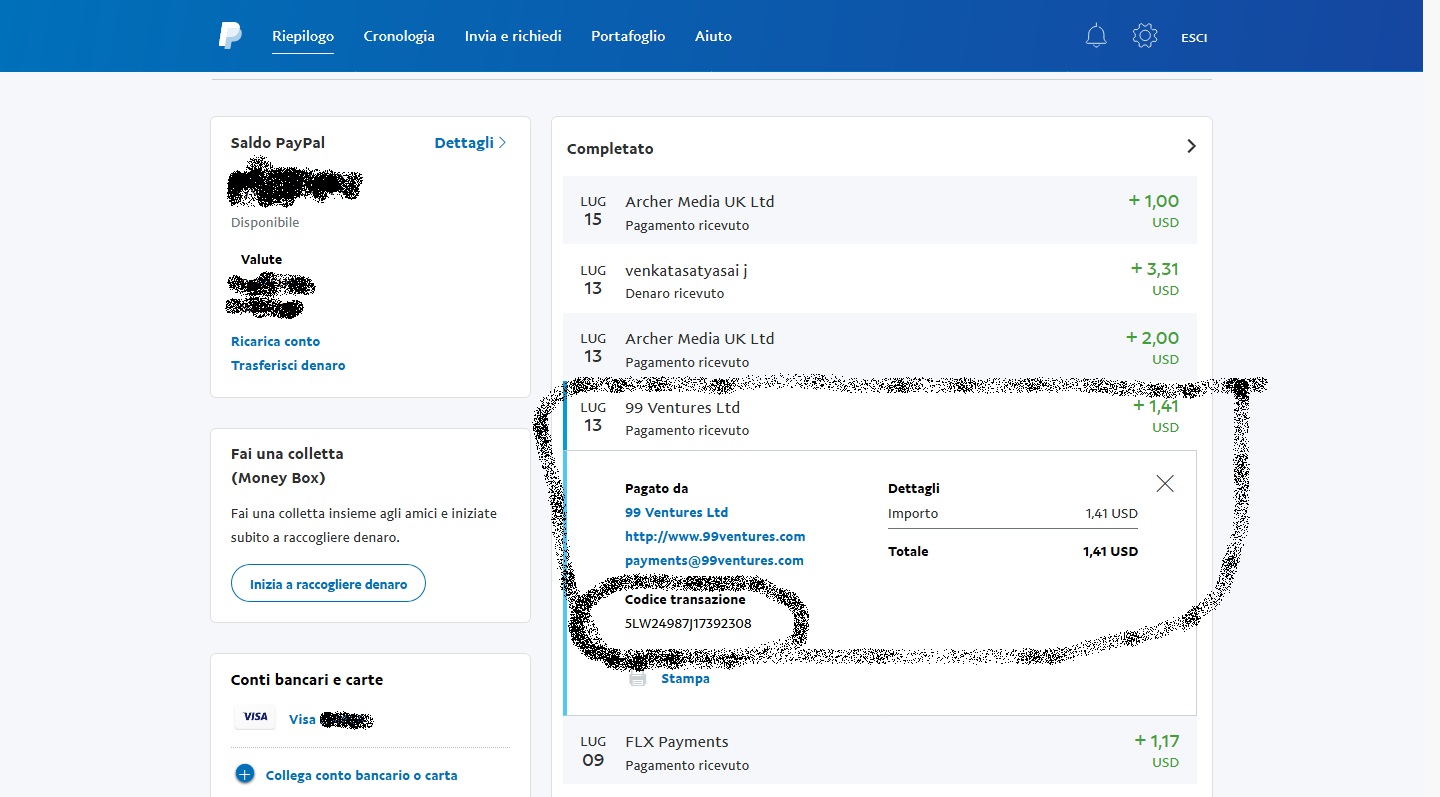Open the notifications bell icon

click(1096, 36)
